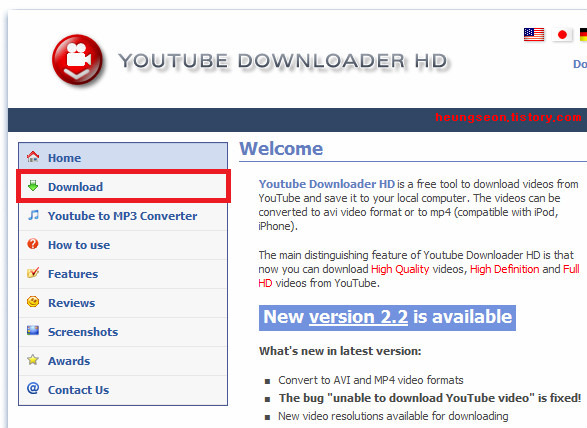
Task: View the Features page
Action: click(123, 274)
